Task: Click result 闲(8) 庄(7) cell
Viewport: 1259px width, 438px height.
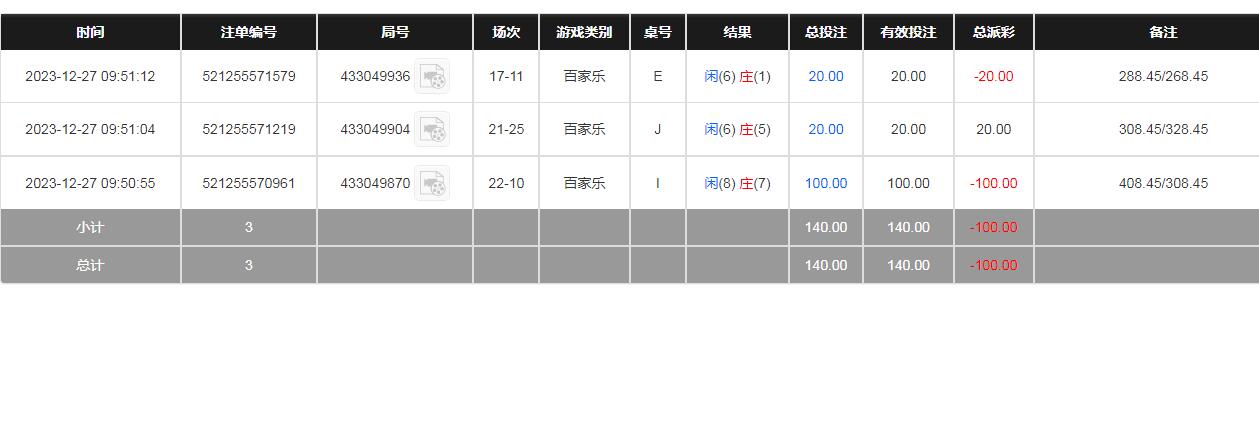Action: pyautogui.click(x=737, y=183)
